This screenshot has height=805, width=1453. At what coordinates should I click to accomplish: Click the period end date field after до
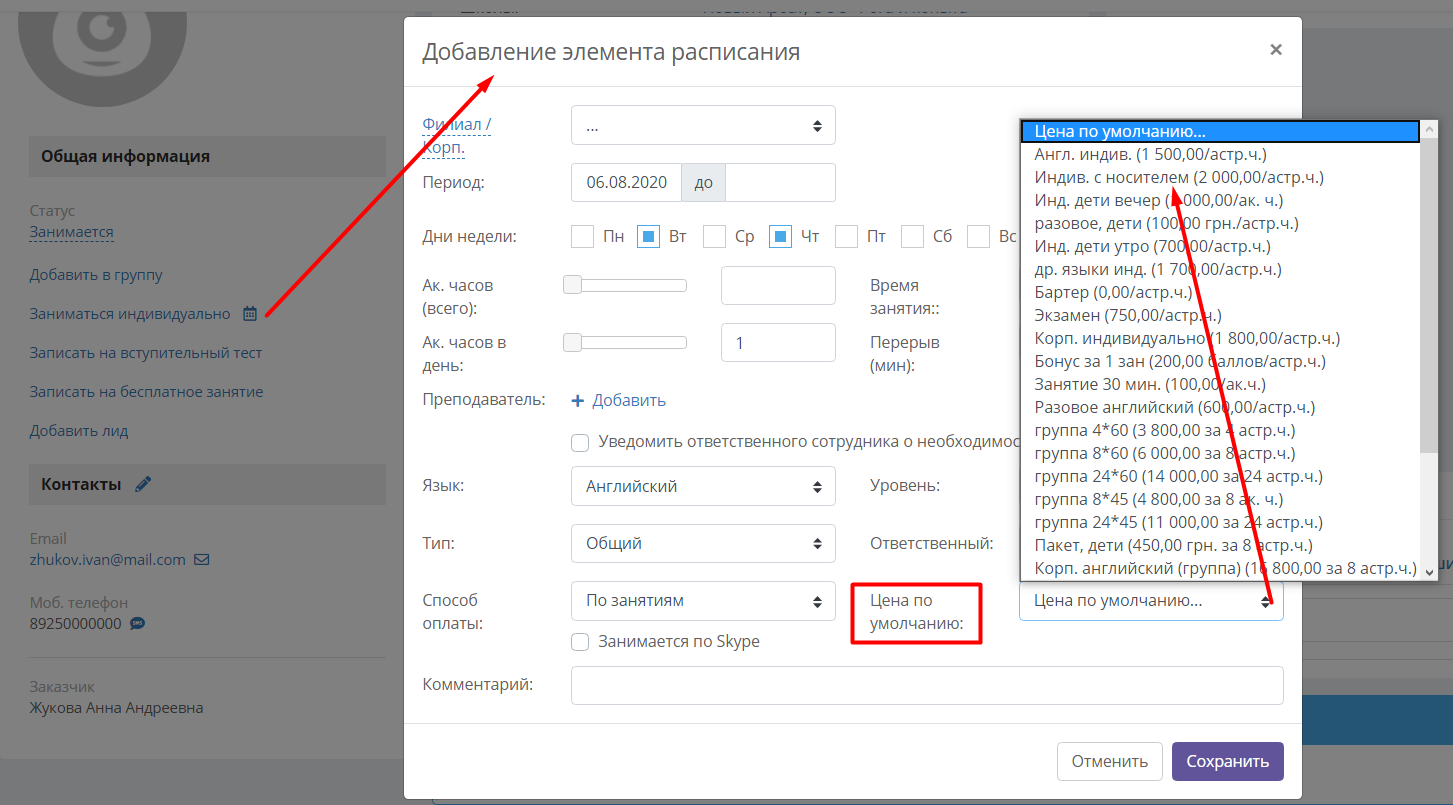tap(780, 183)
